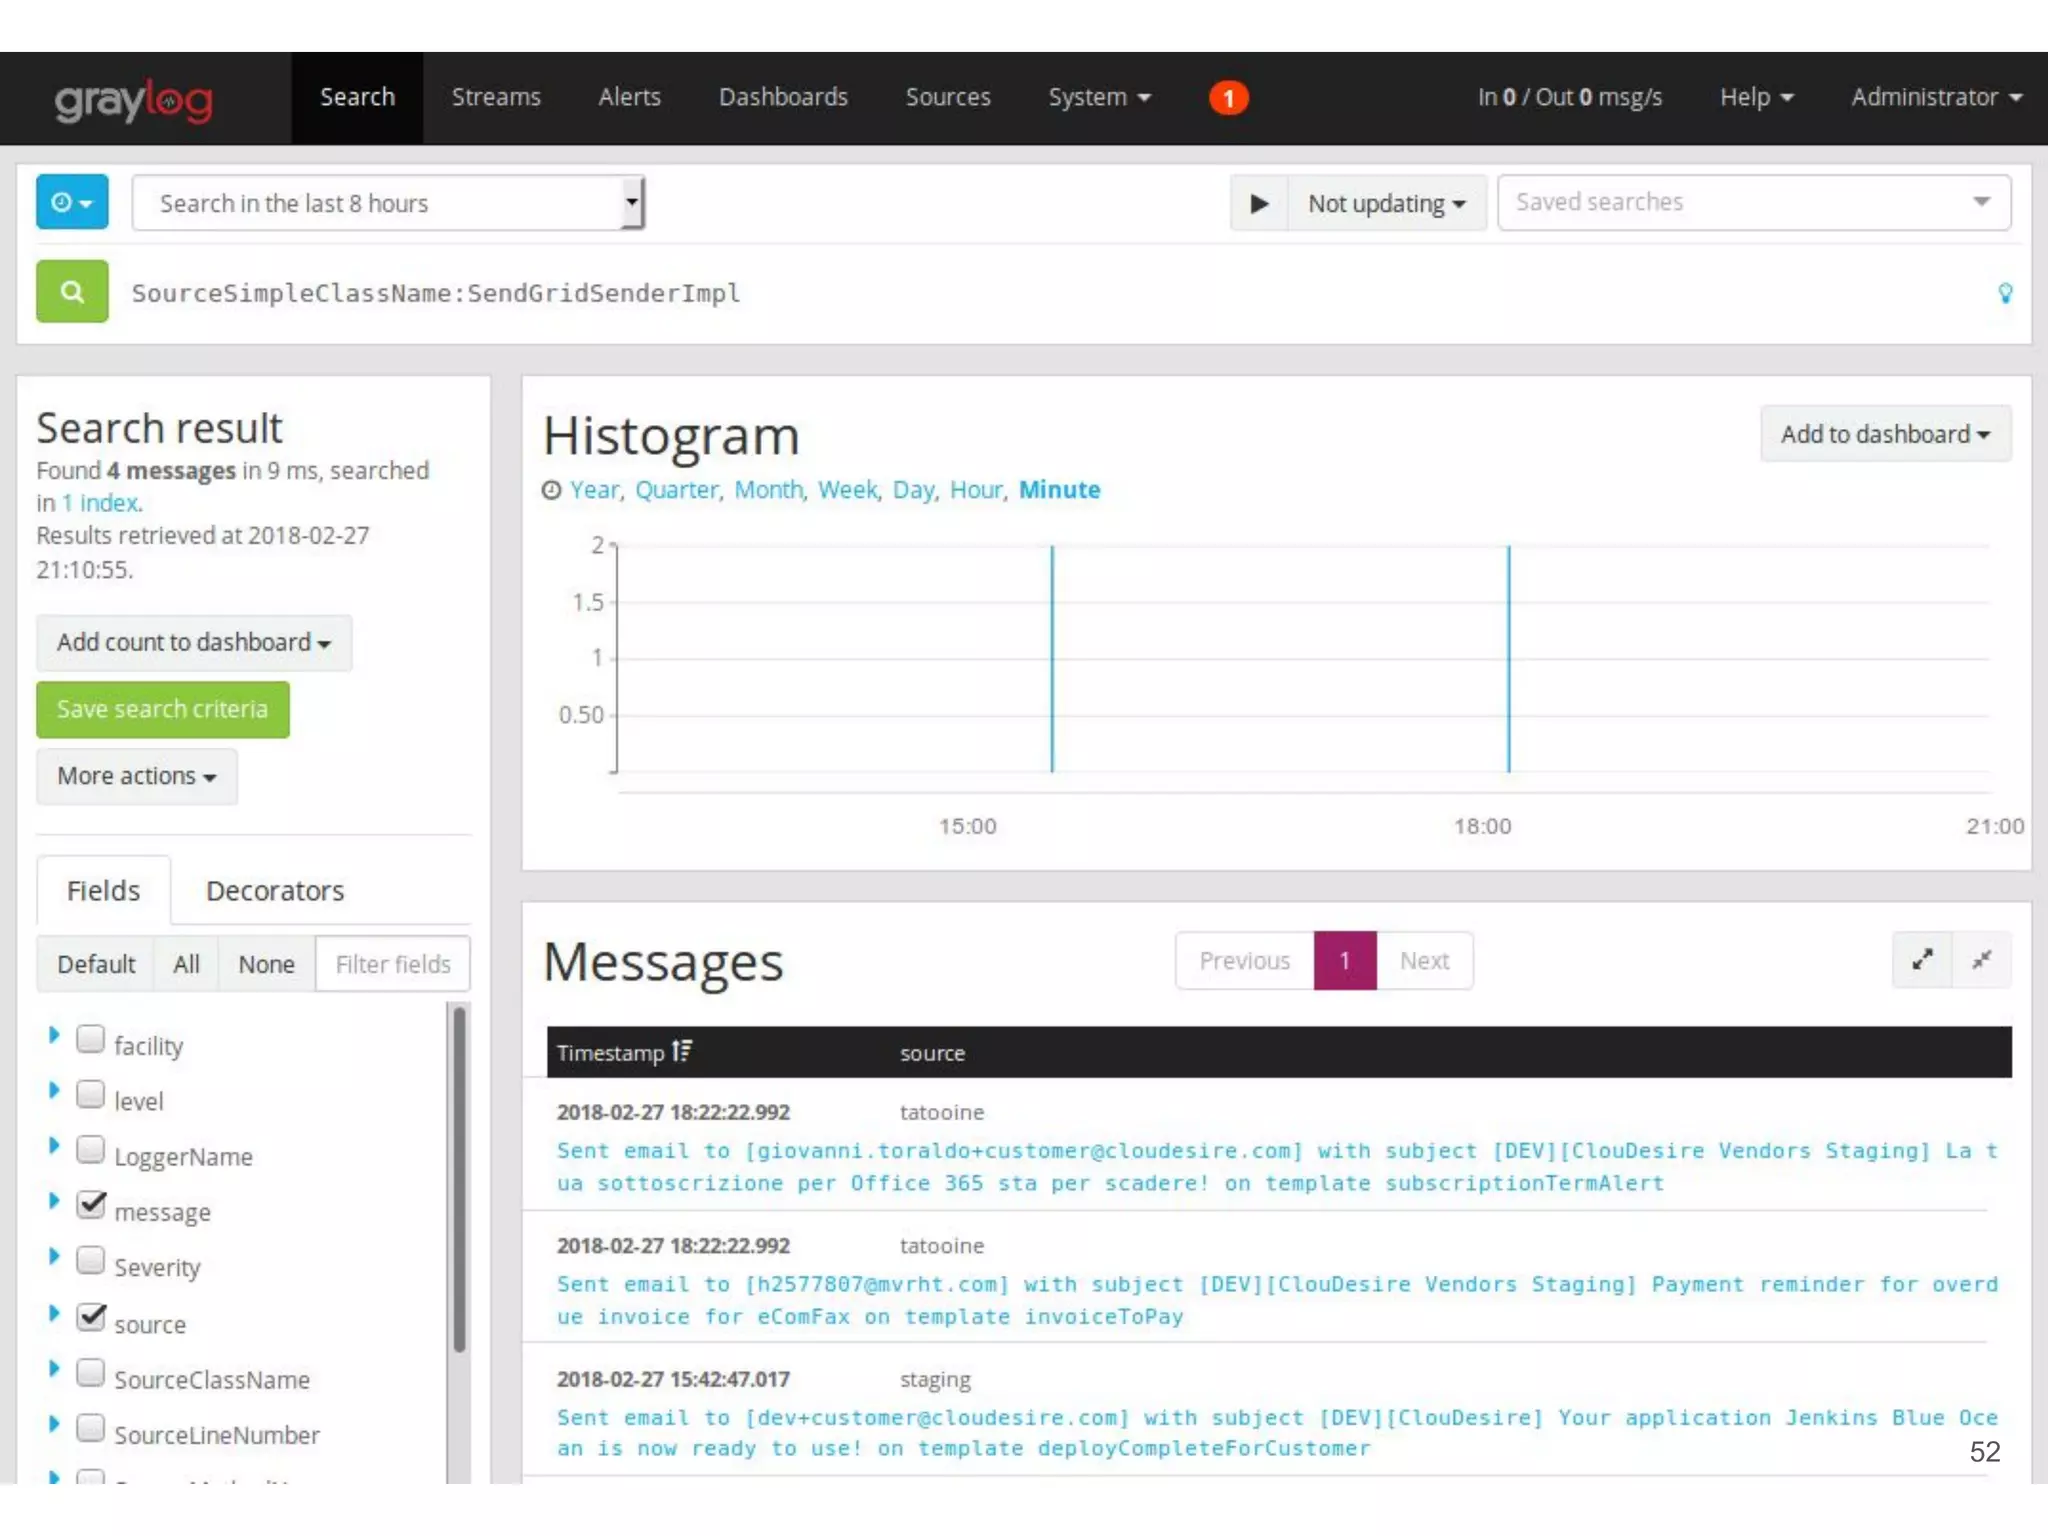The height and width of the screenshot is (1536, 2048).
Task: Click the green search magnifier button
Action: [x=72, y=292]
